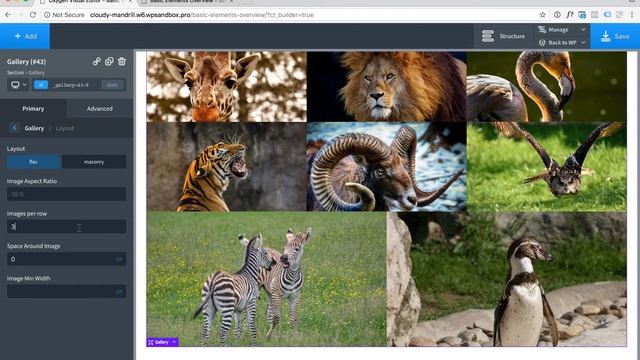The width and height of the screenshot is (640, 360).
Task: Select the flex layout option
Action: [33, 162]
